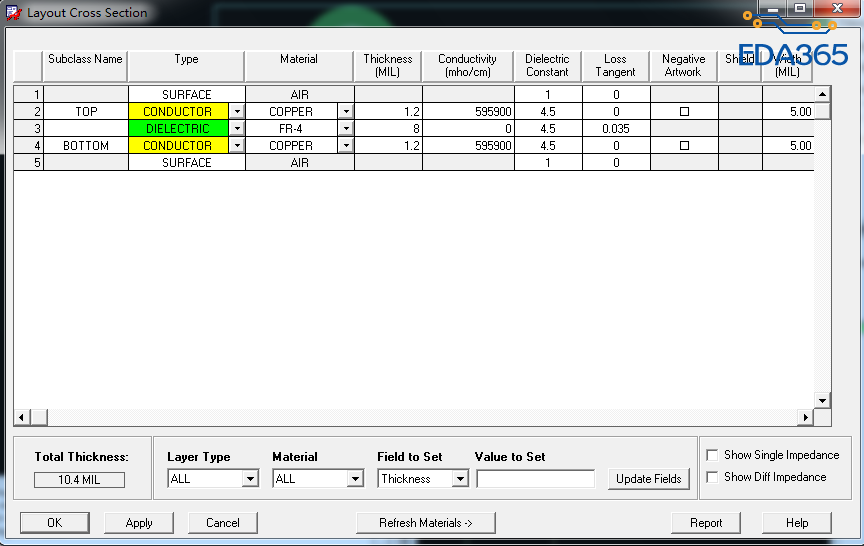This screenshot has height=546, width=864.
Task: Click COPPER material cell in TOP row
Action: 291,112
